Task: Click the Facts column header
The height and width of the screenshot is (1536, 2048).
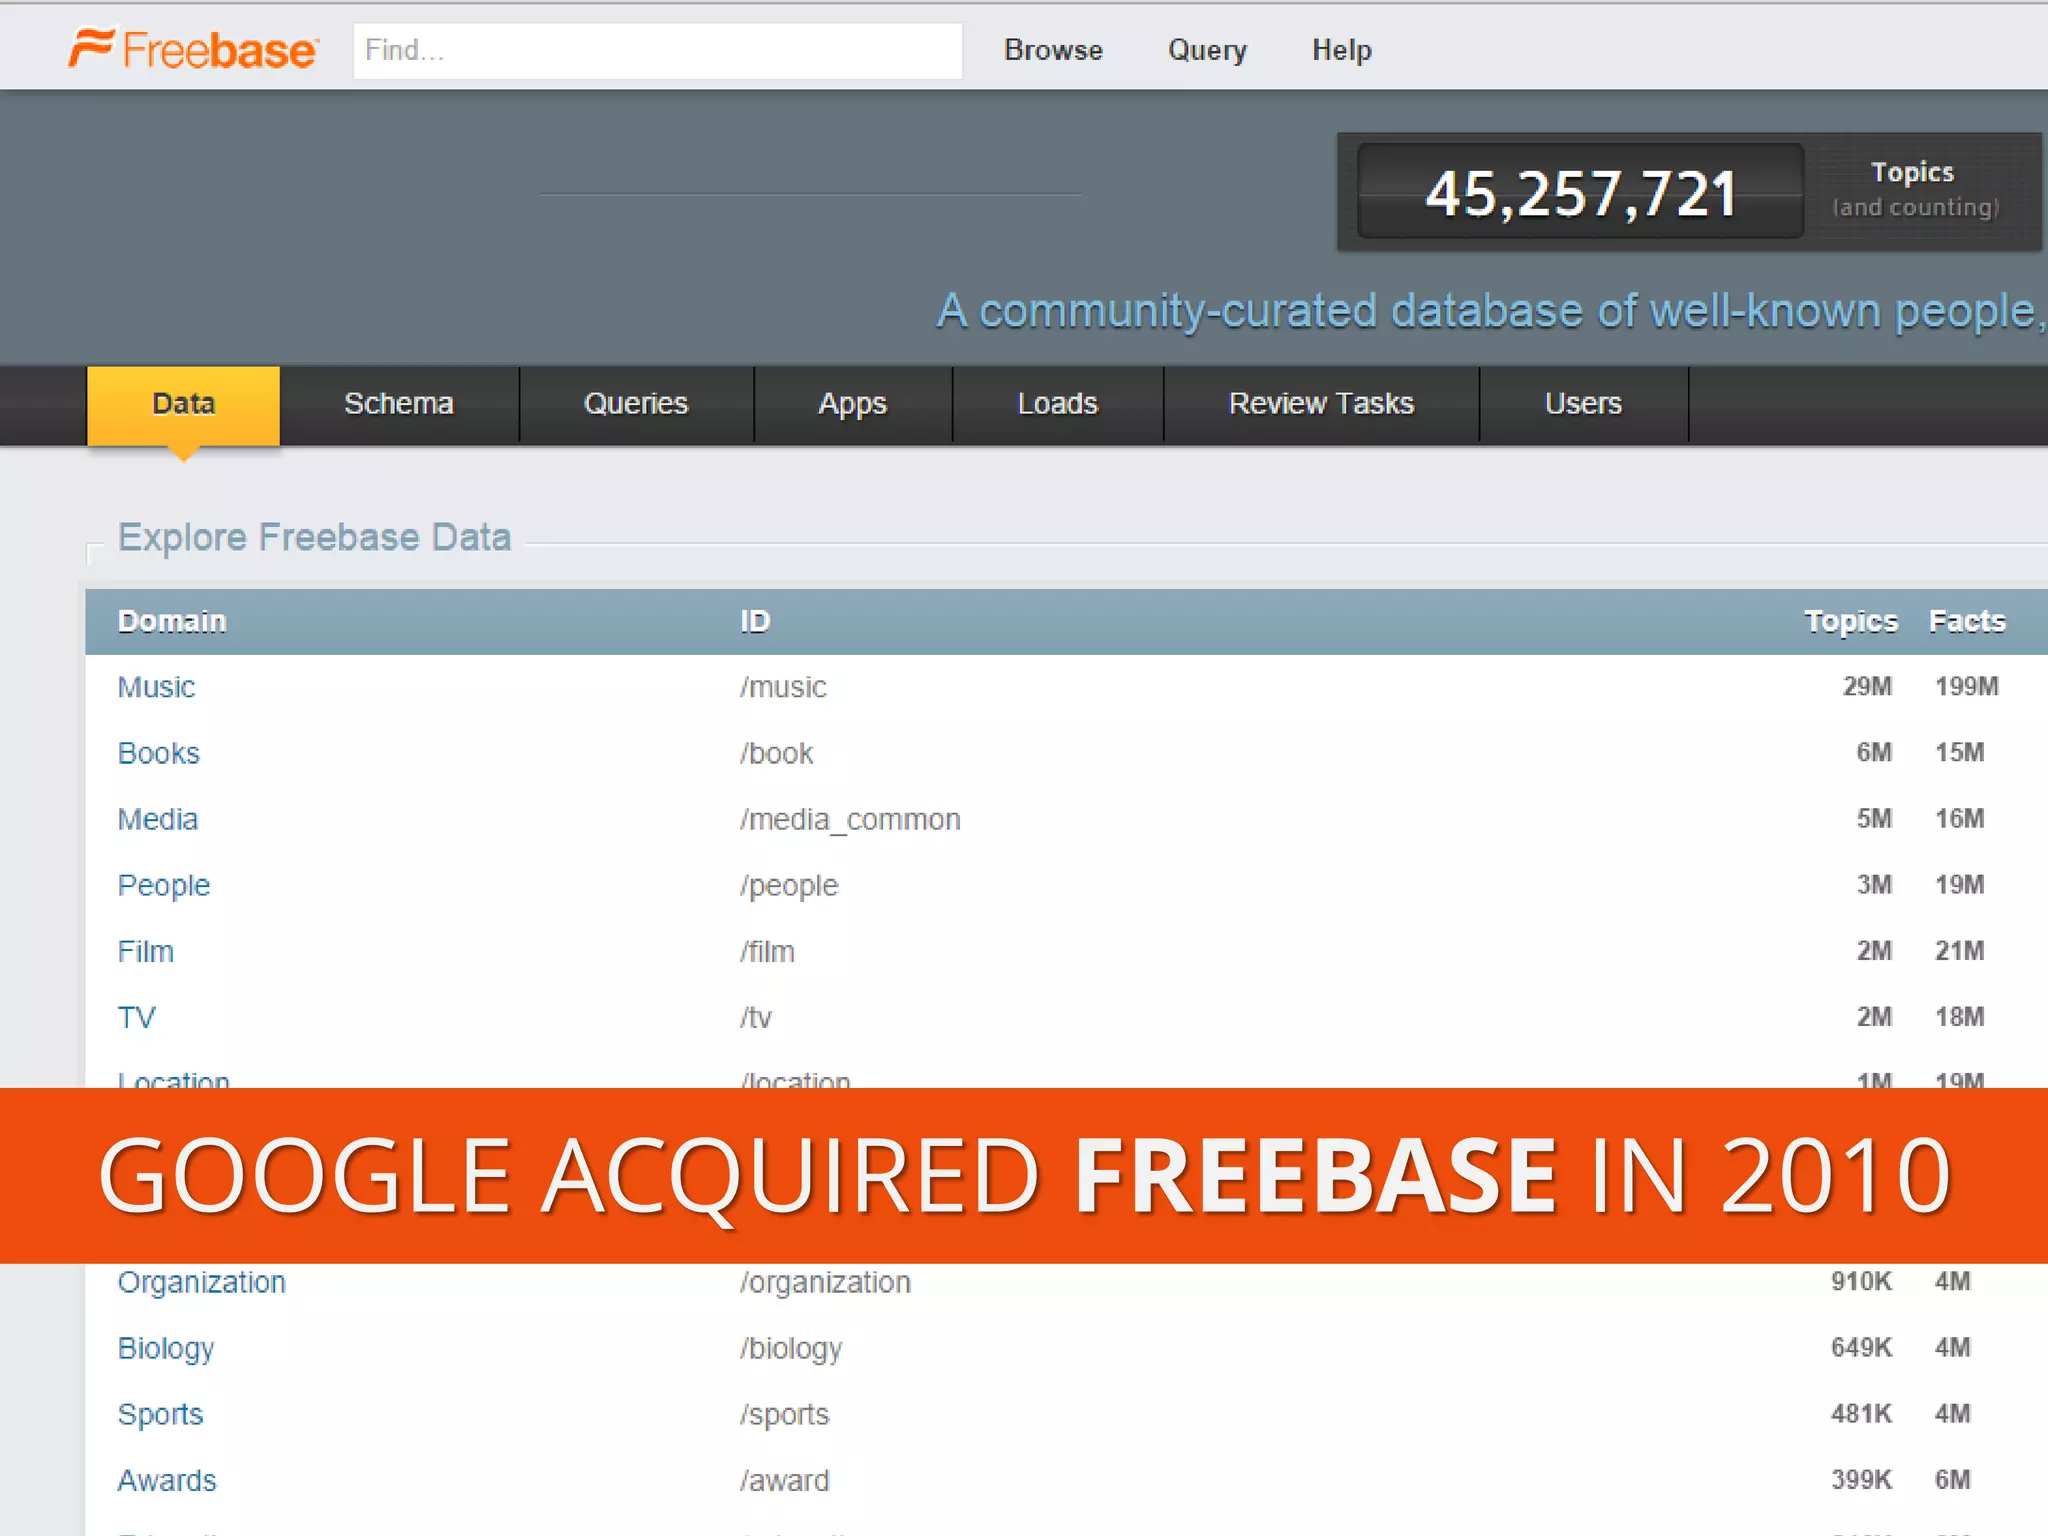Action: pos(1967,621)
